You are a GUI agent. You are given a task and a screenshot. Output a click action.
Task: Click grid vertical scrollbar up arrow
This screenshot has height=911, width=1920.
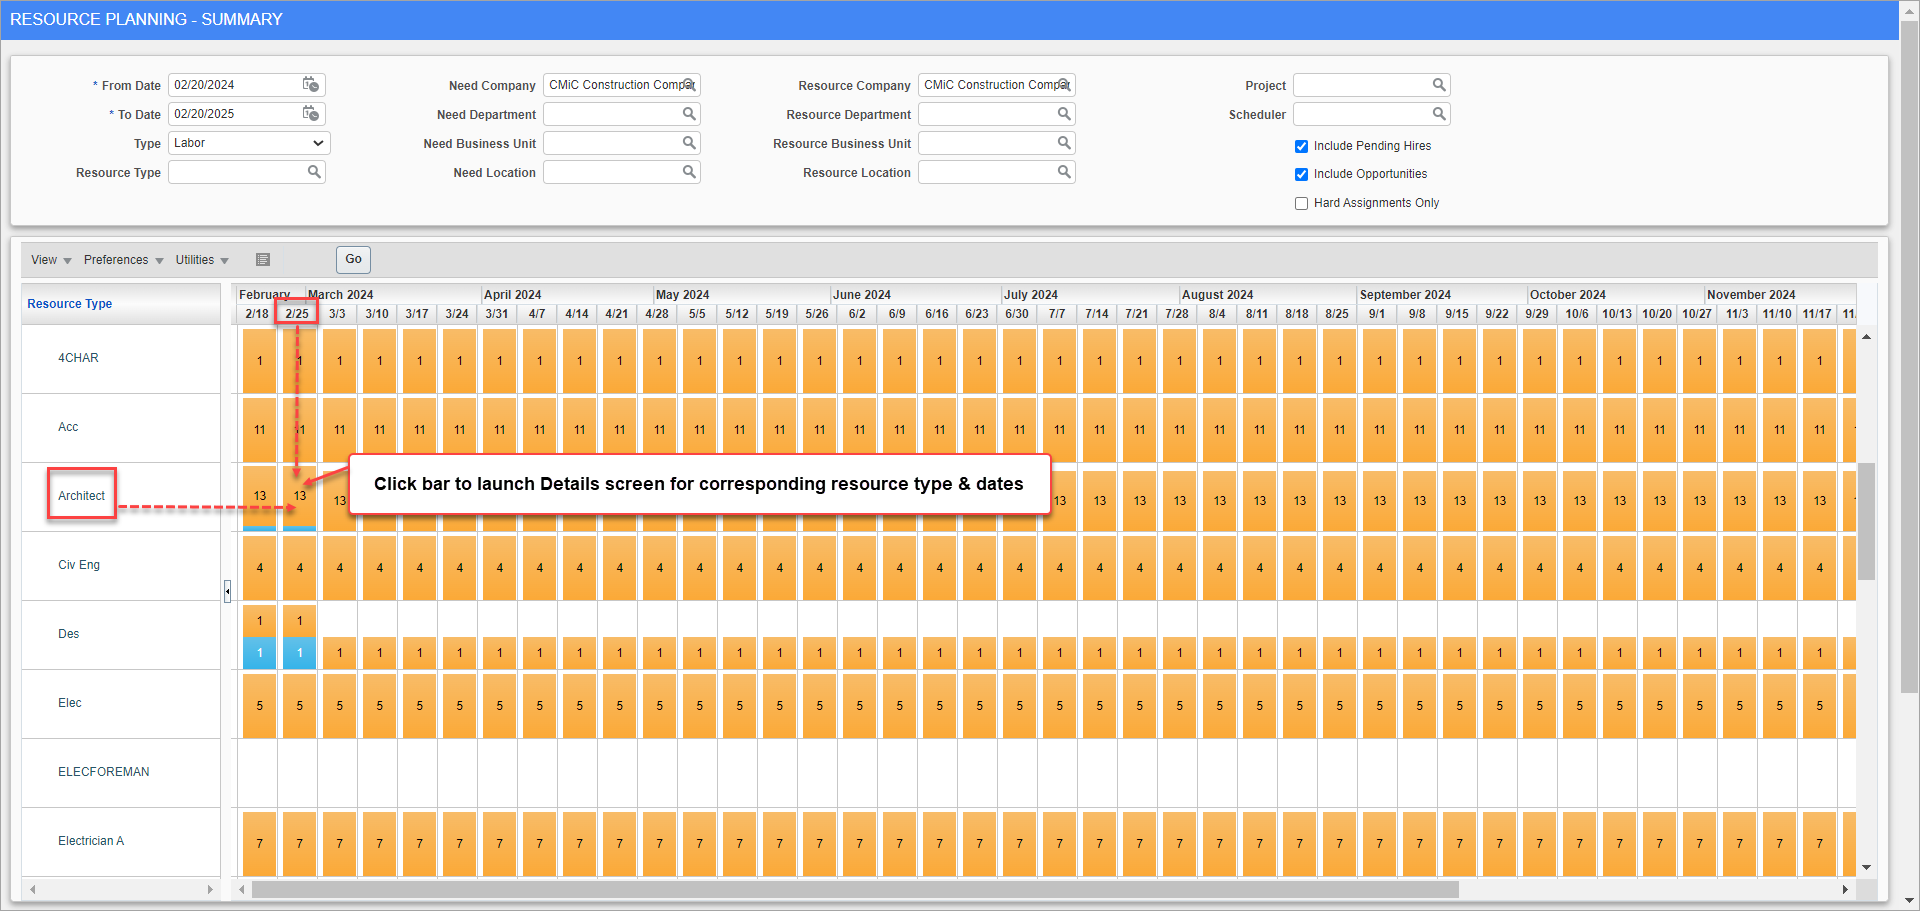1866,337
